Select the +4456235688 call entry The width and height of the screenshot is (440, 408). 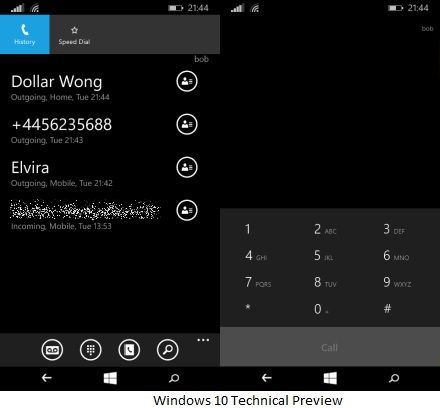click(x=62, y=130)
